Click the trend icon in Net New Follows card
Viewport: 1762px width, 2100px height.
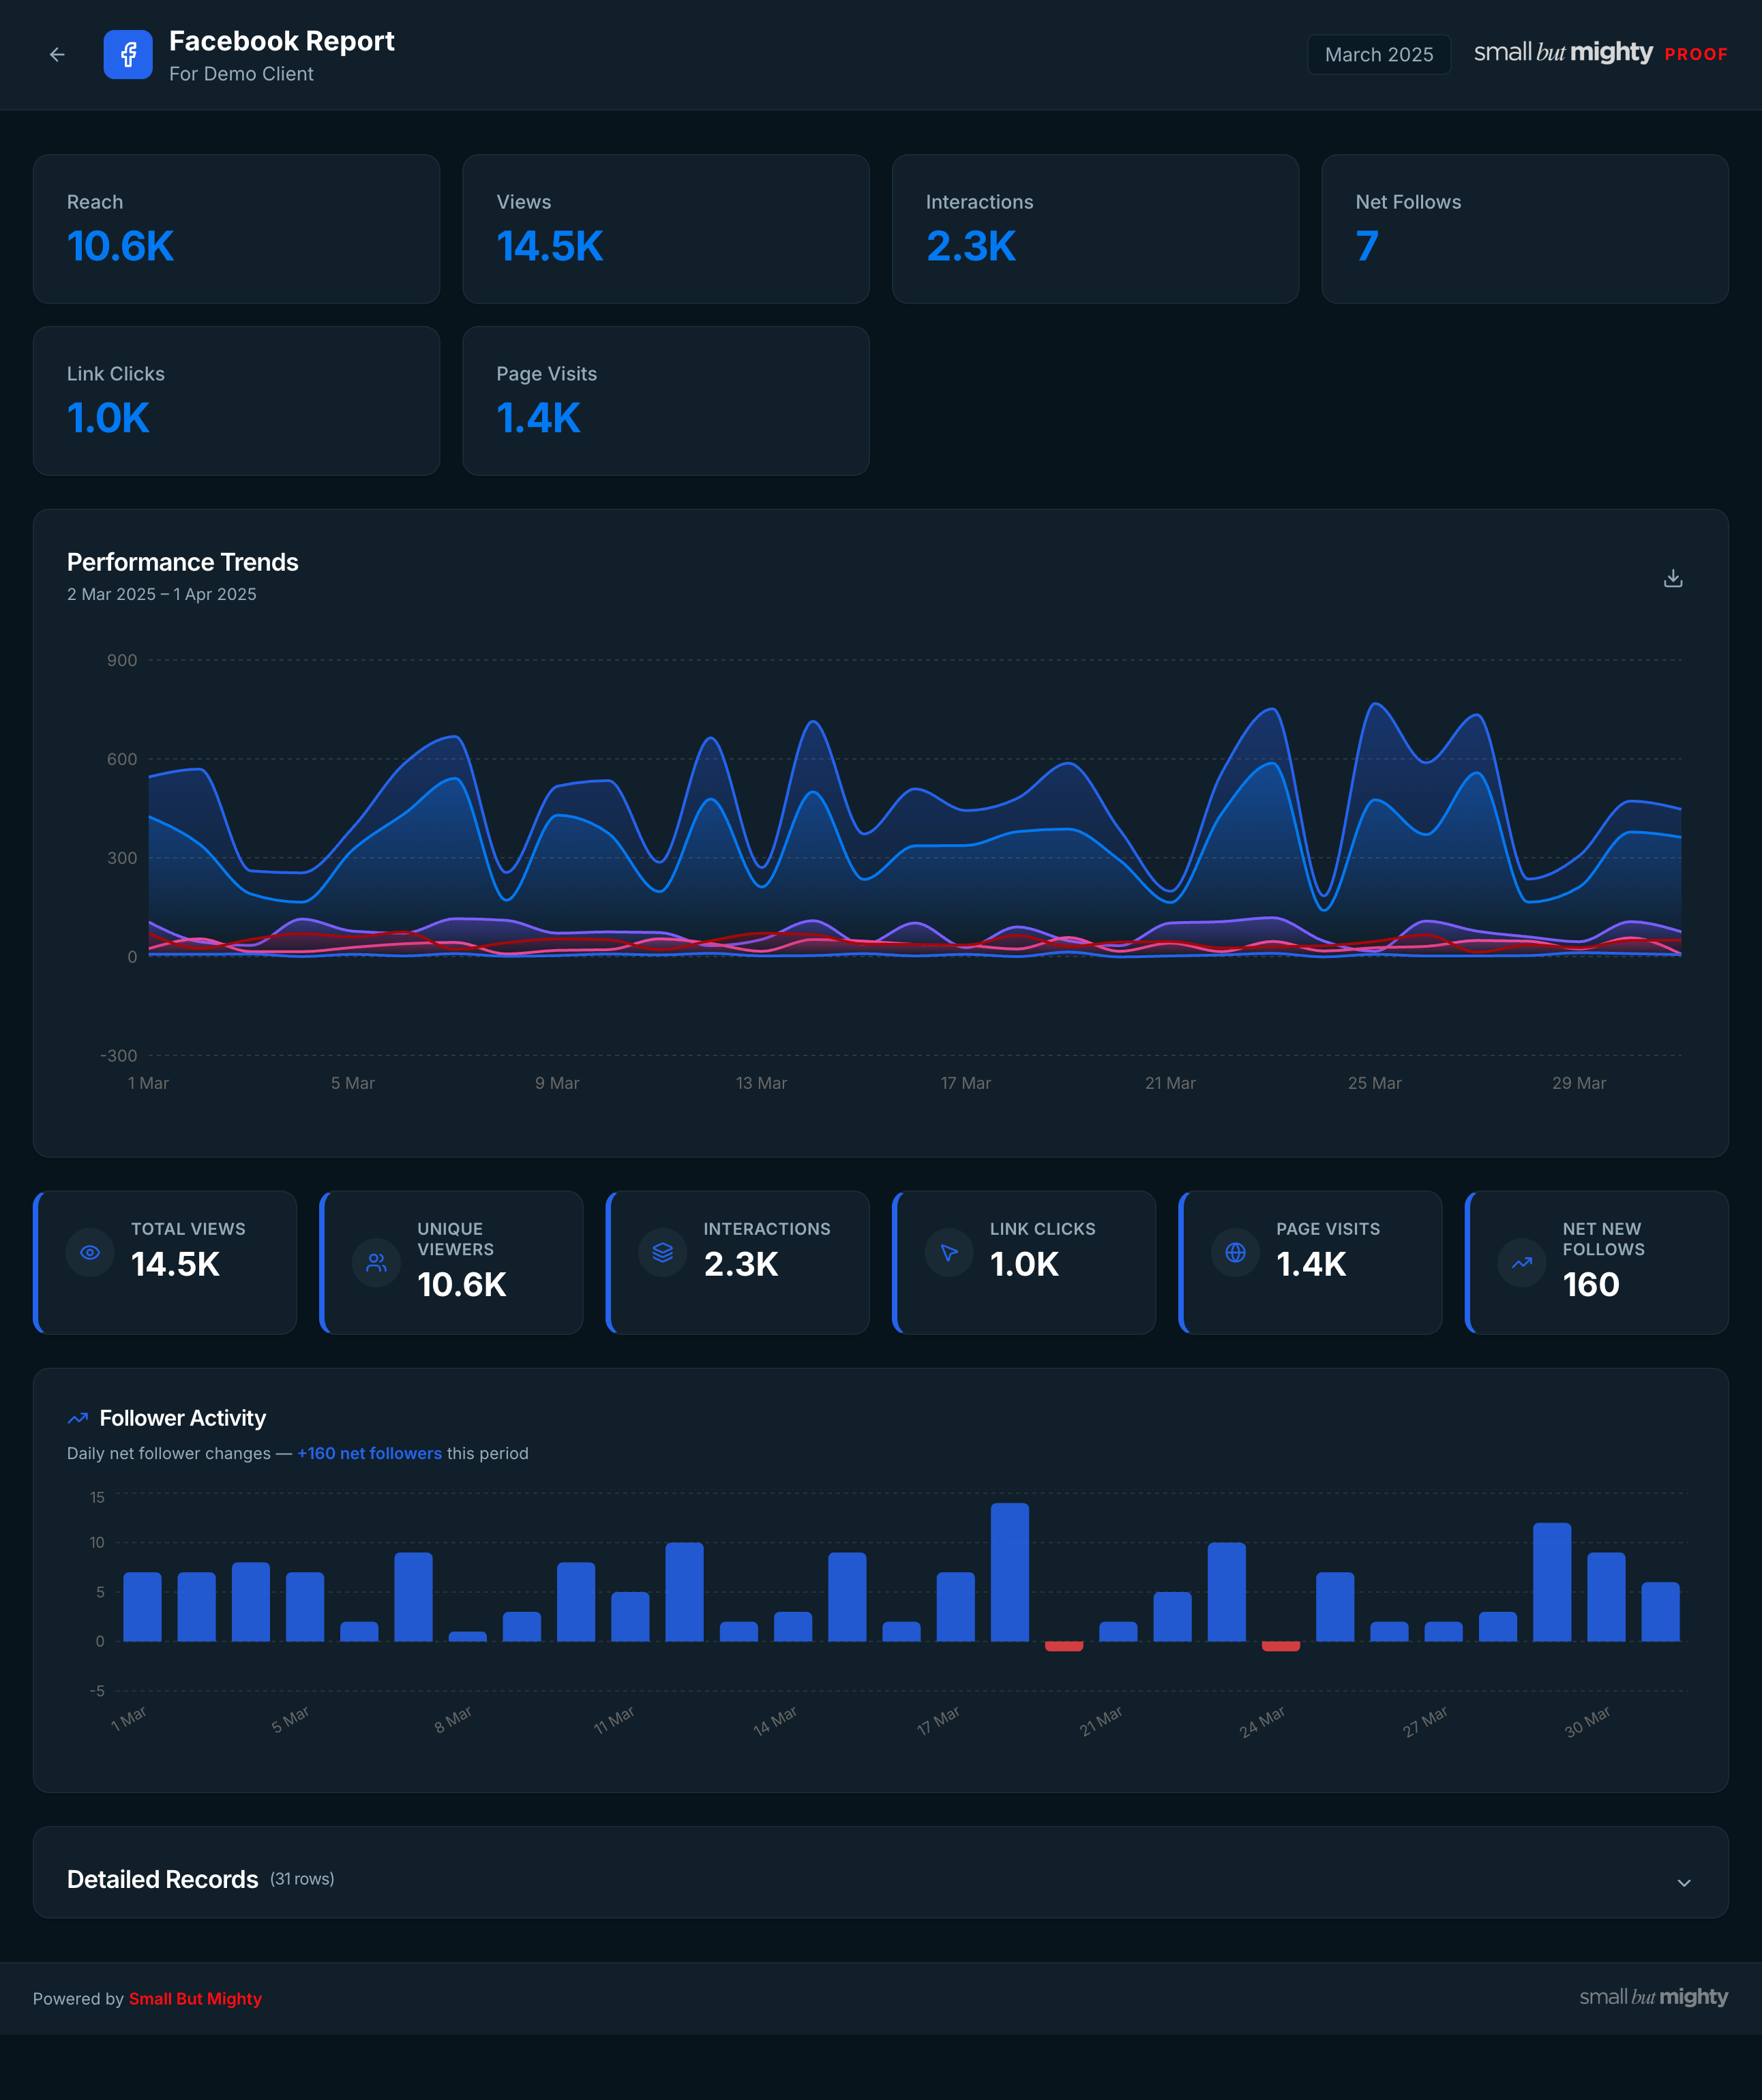point(1522,1263)
